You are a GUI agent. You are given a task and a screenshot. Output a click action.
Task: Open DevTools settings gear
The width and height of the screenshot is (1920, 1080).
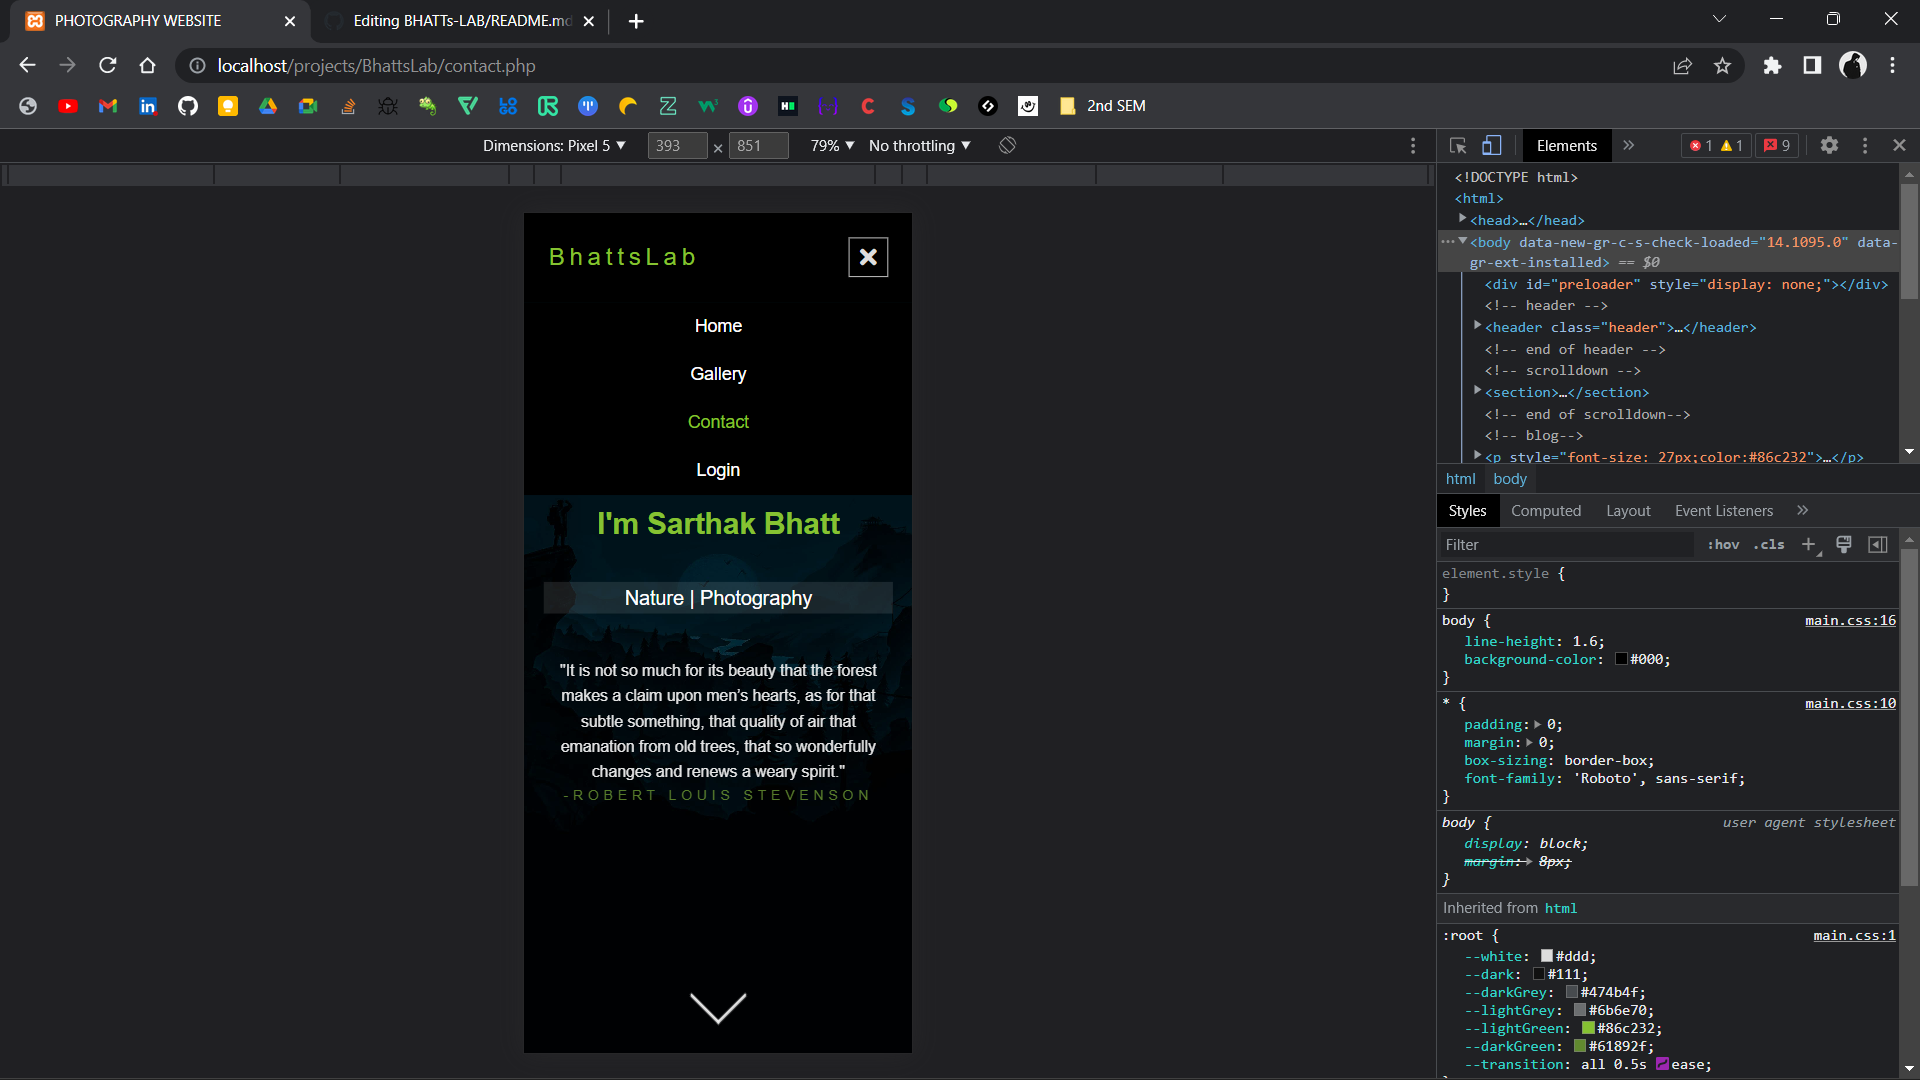(x=1829, y=146)
